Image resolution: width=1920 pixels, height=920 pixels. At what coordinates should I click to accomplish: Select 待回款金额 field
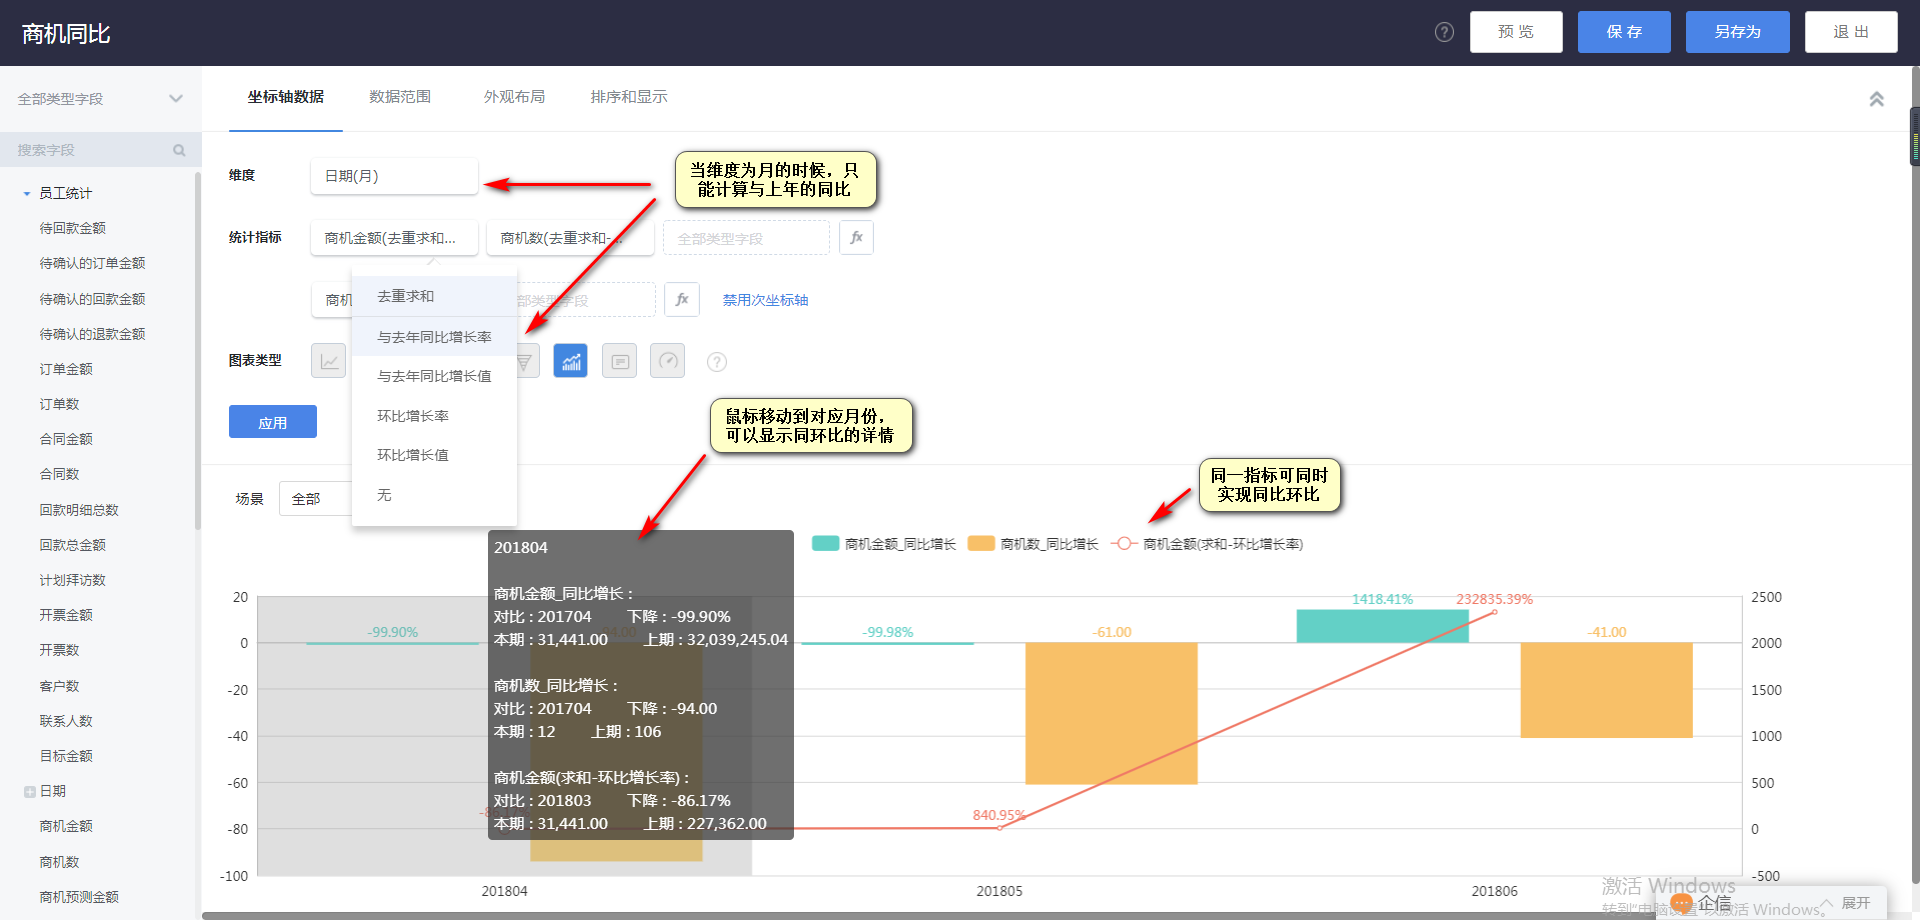(x=73, y=229)
